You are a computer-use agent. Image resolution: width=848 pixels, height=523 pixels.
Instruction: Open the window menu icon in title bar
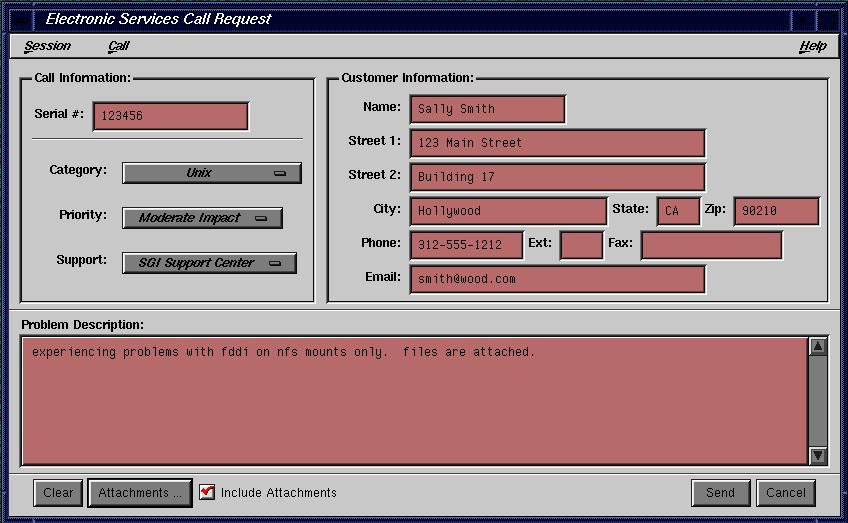19,18
